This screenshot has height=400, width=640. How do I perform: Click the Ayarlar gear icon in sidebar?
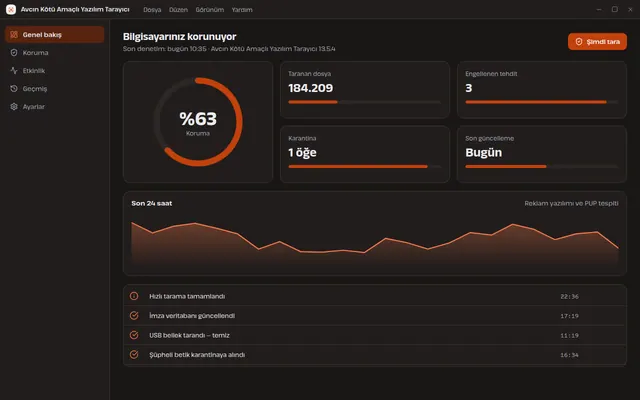[x=14, y=107]
